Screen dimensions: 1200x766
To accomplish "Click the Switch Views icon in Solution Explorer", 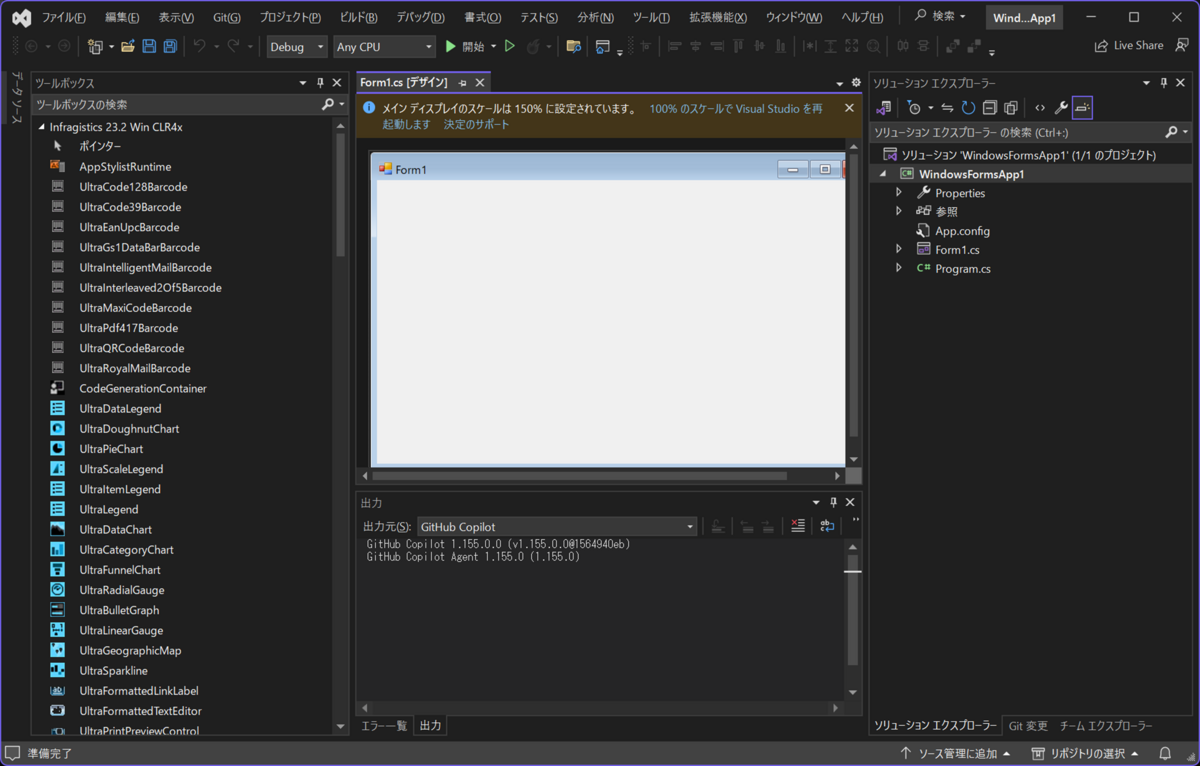I will click(x=884, y=108).
